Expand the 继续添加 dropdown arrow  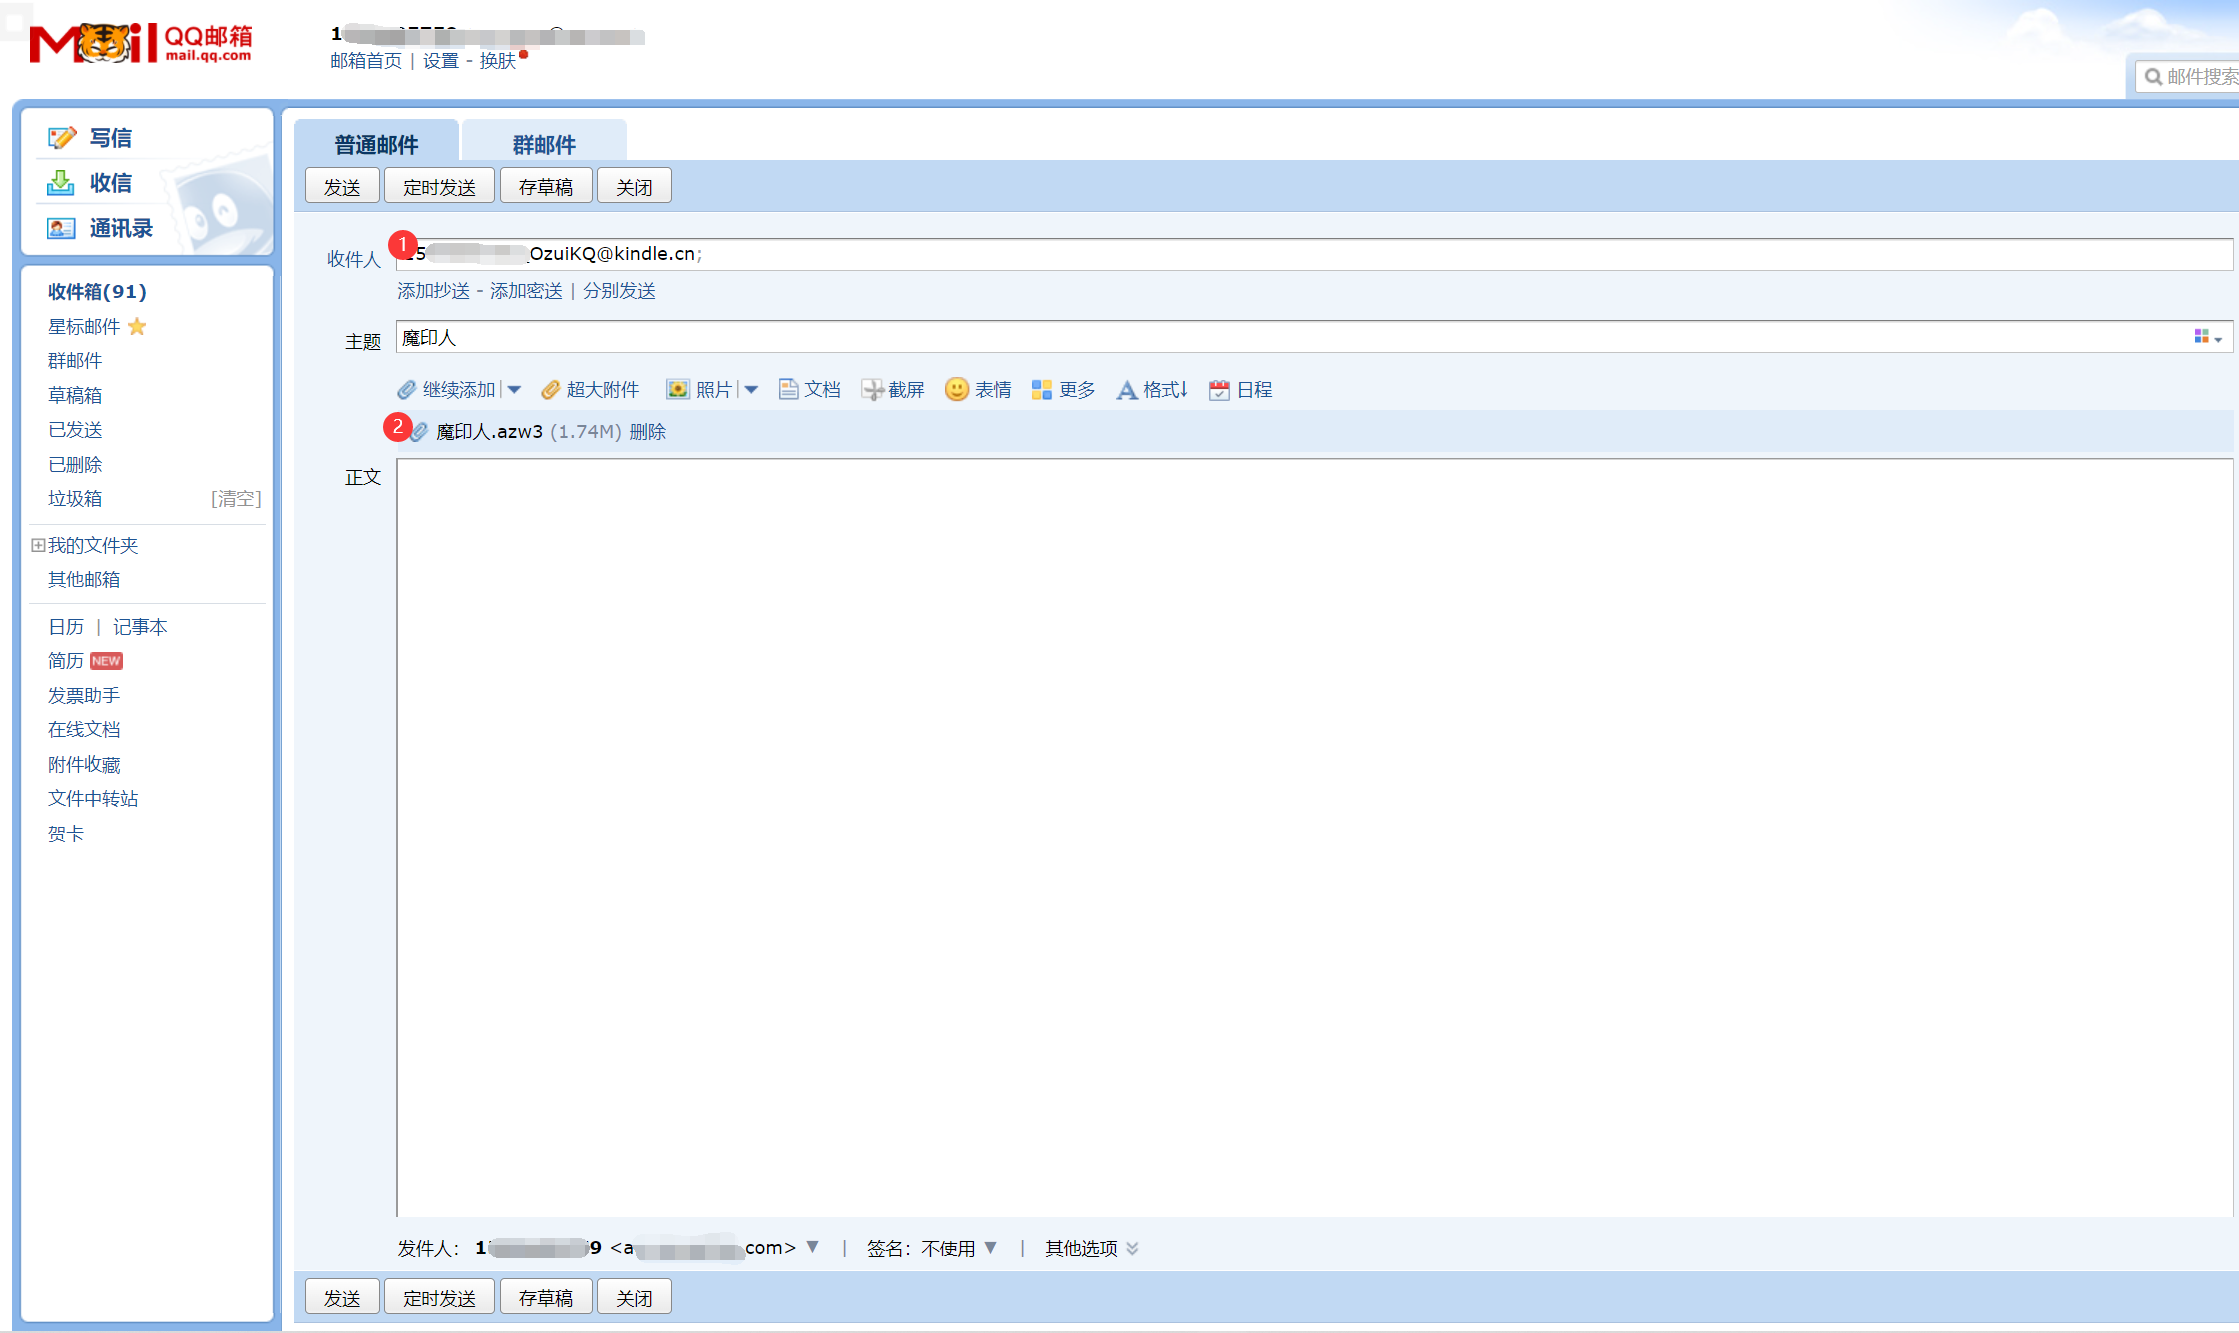515,389
